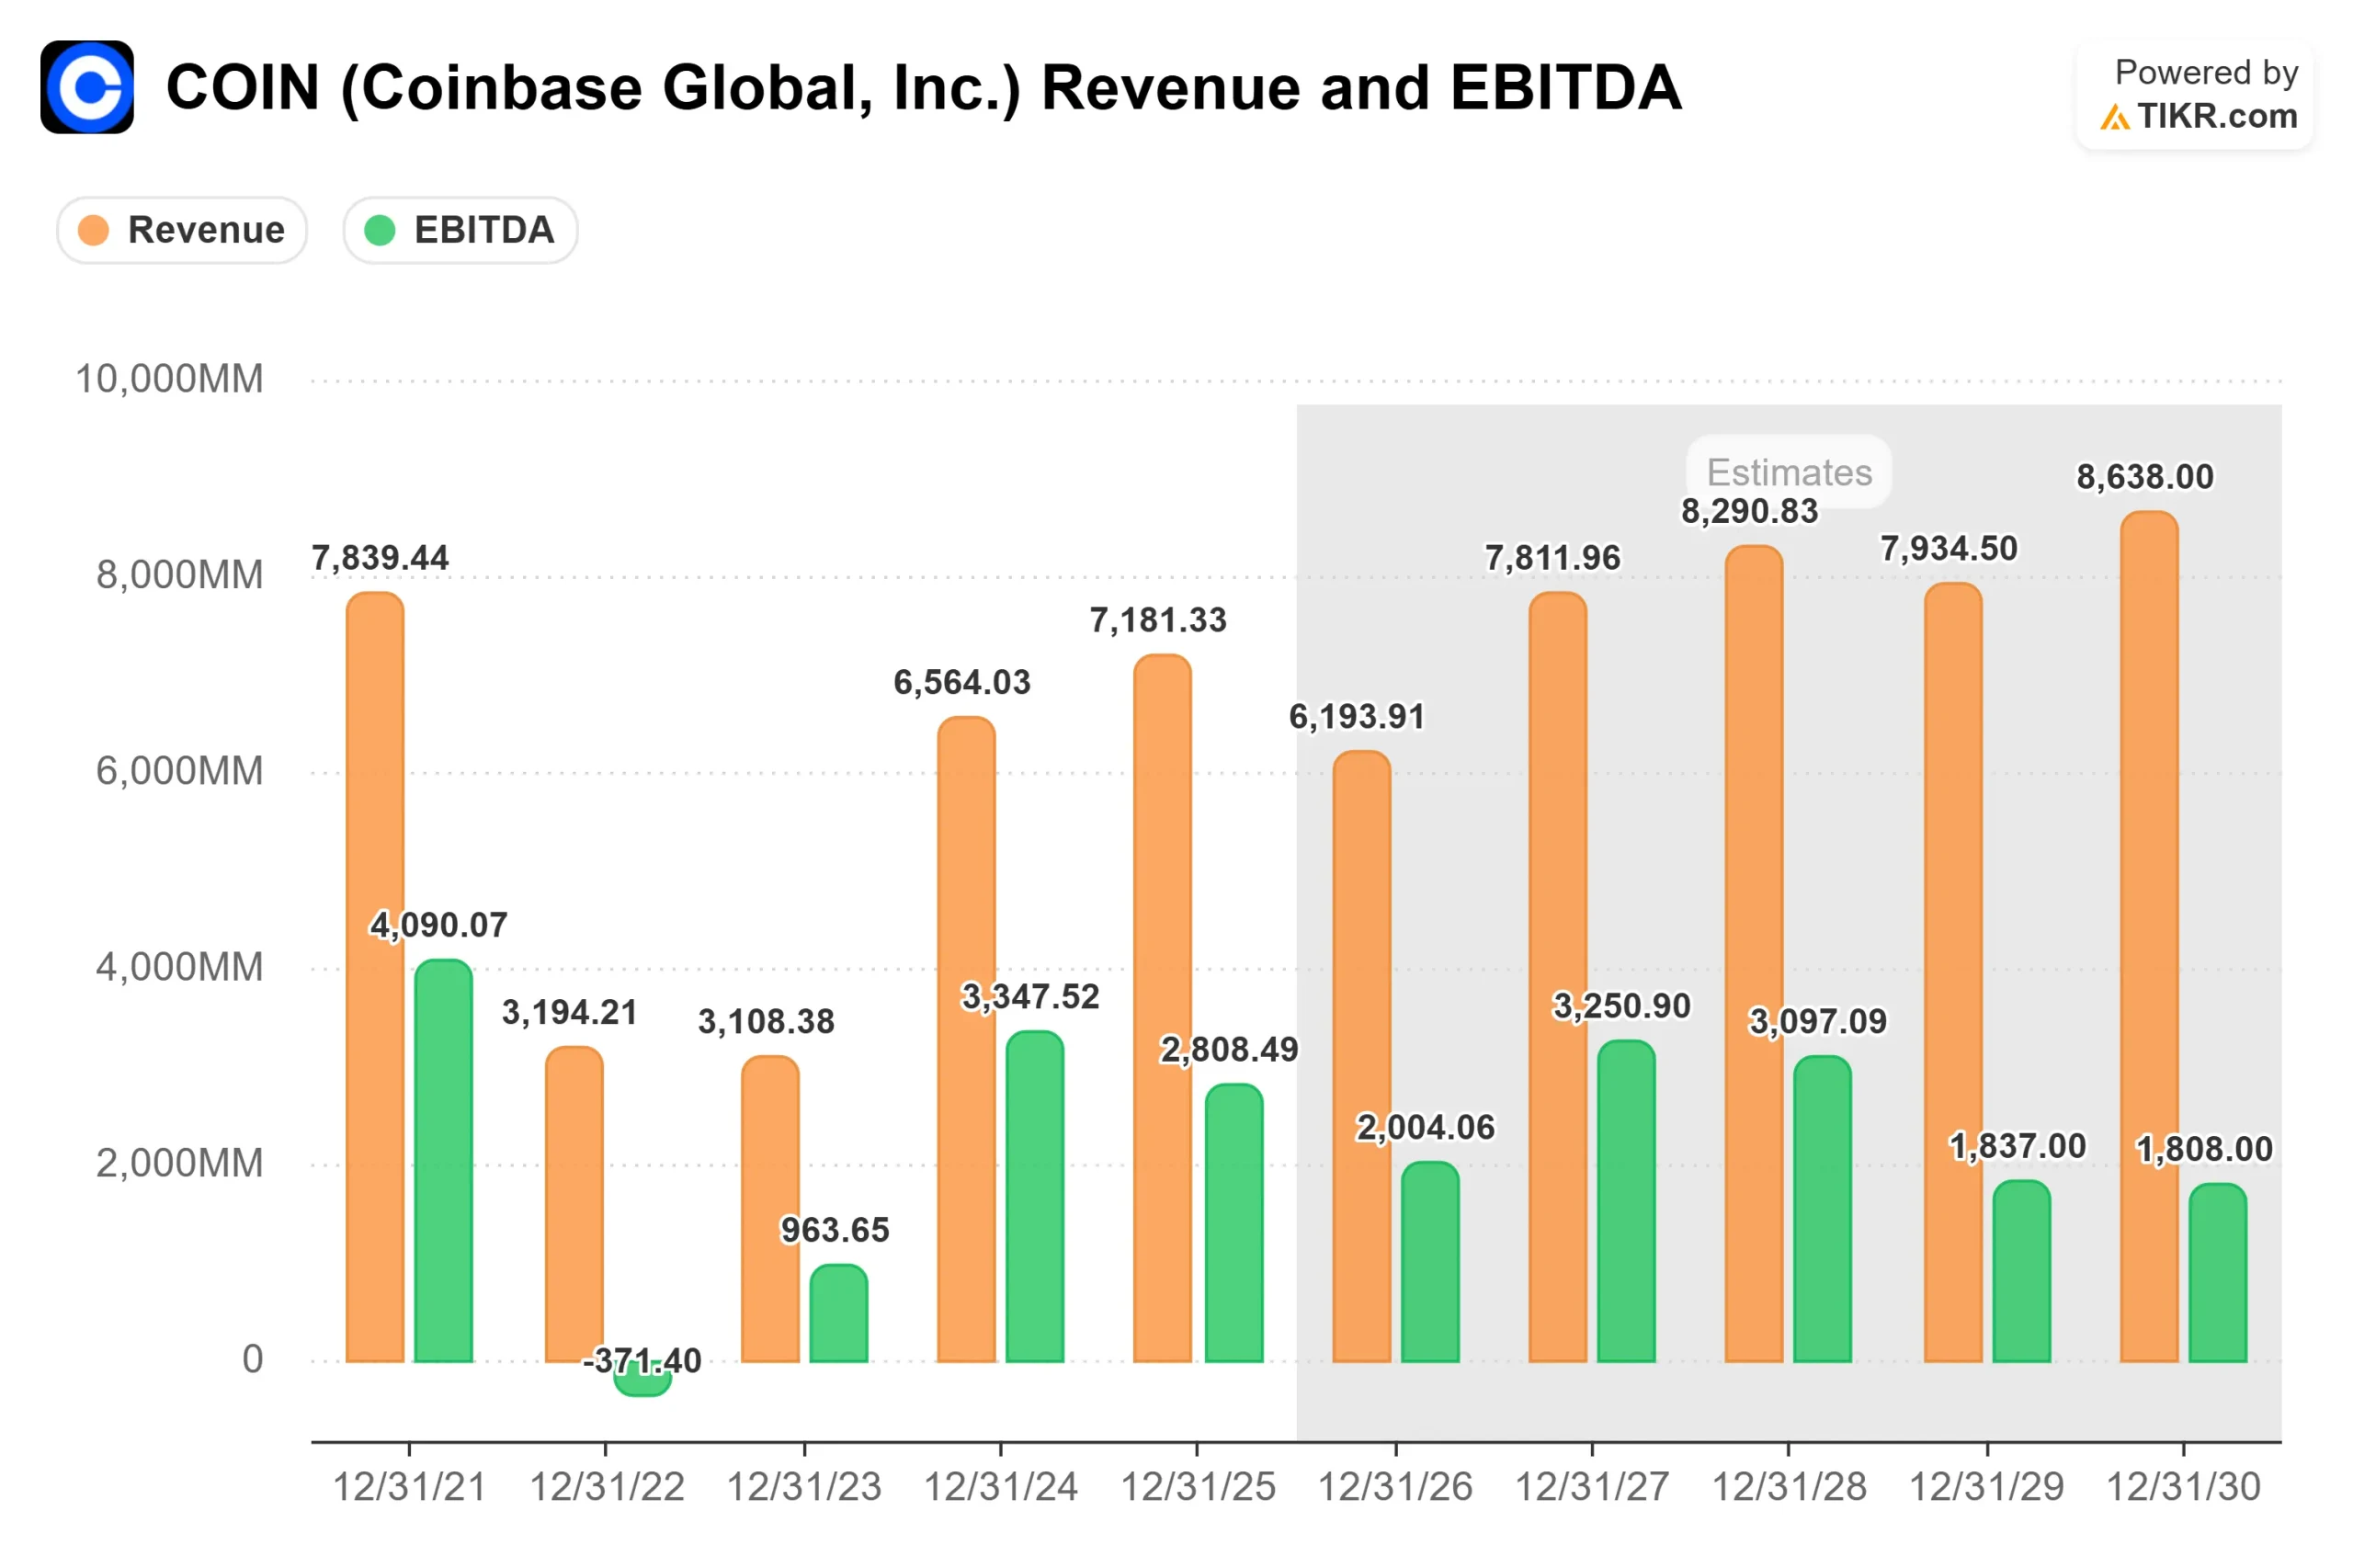Select the 12/31/26 revenue bar
Image resolution: width=2353 pixels, height=1568 pixels.
[1361, 1056]
